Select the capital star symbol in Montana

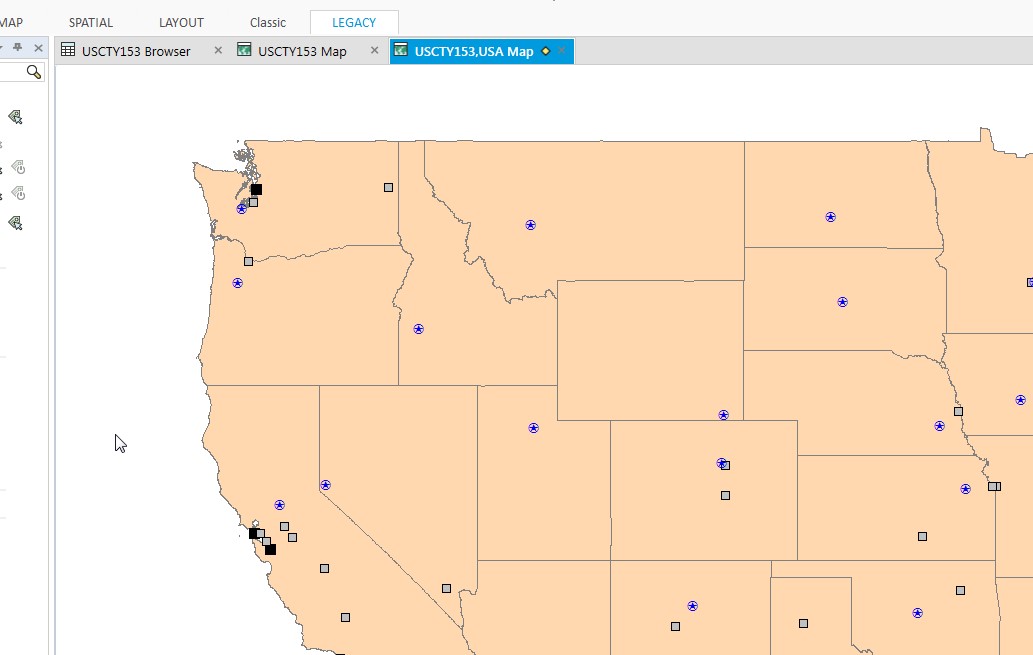coord(530,225)
